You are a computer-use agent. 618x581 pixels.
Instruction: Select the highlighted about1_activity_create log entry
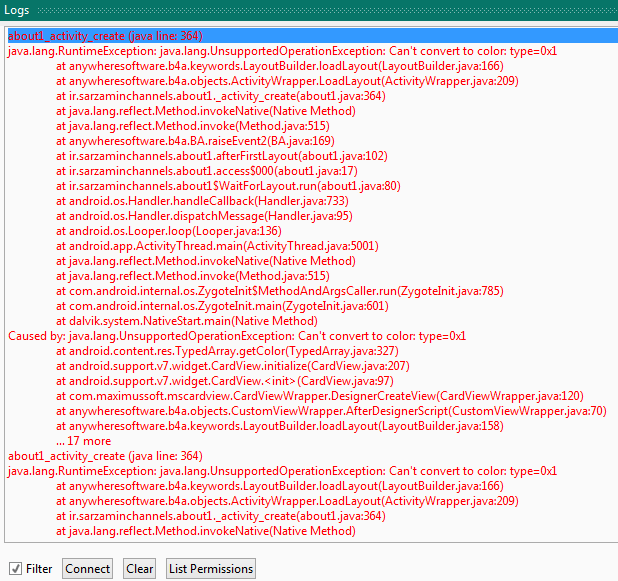point(105,36)
